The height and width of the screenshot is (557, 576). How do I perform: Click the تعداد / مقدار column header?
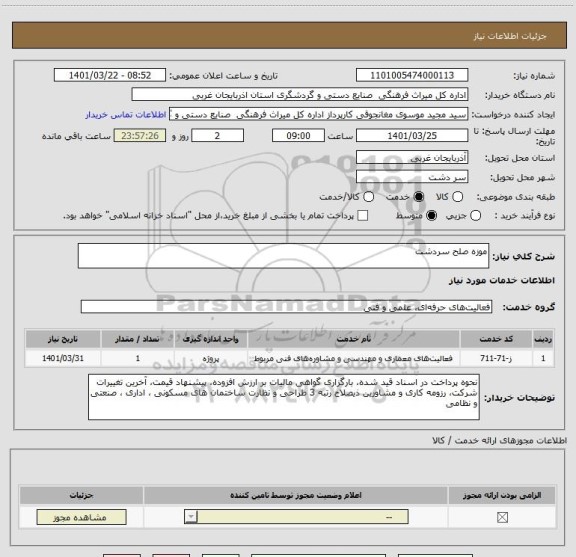tap(137, 339)
